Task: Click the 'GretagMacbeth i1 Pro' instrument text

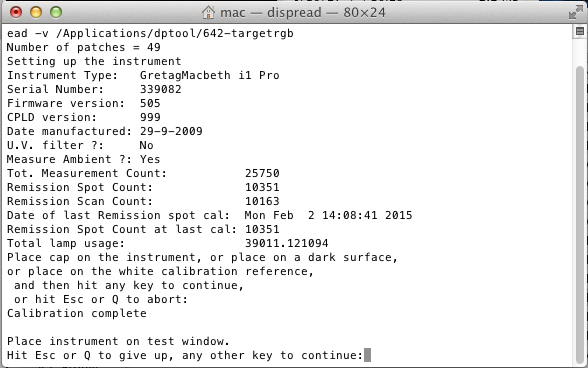Action: pyautogui.click(x=210, y=75)
